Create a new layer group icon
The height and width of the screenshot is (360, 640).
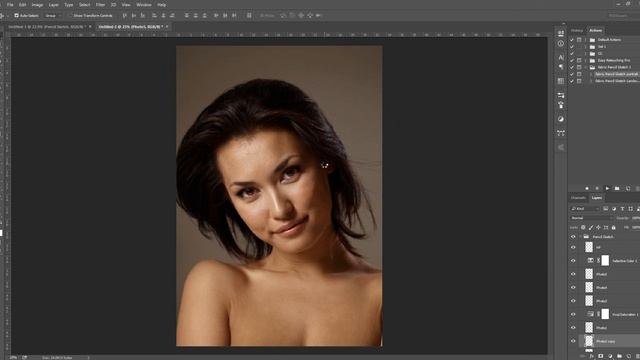(620, 356)
